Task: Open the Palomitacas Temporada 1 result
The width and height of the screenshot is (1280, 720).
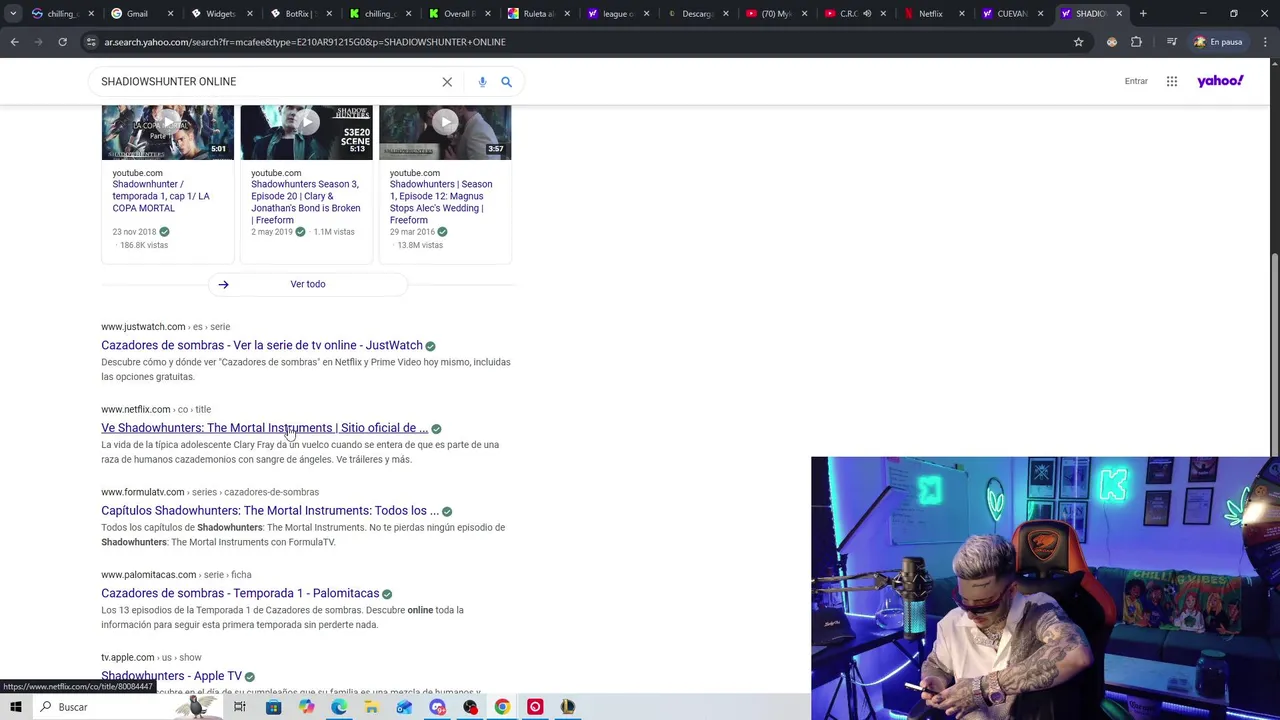Action: (x=240, y=594)
